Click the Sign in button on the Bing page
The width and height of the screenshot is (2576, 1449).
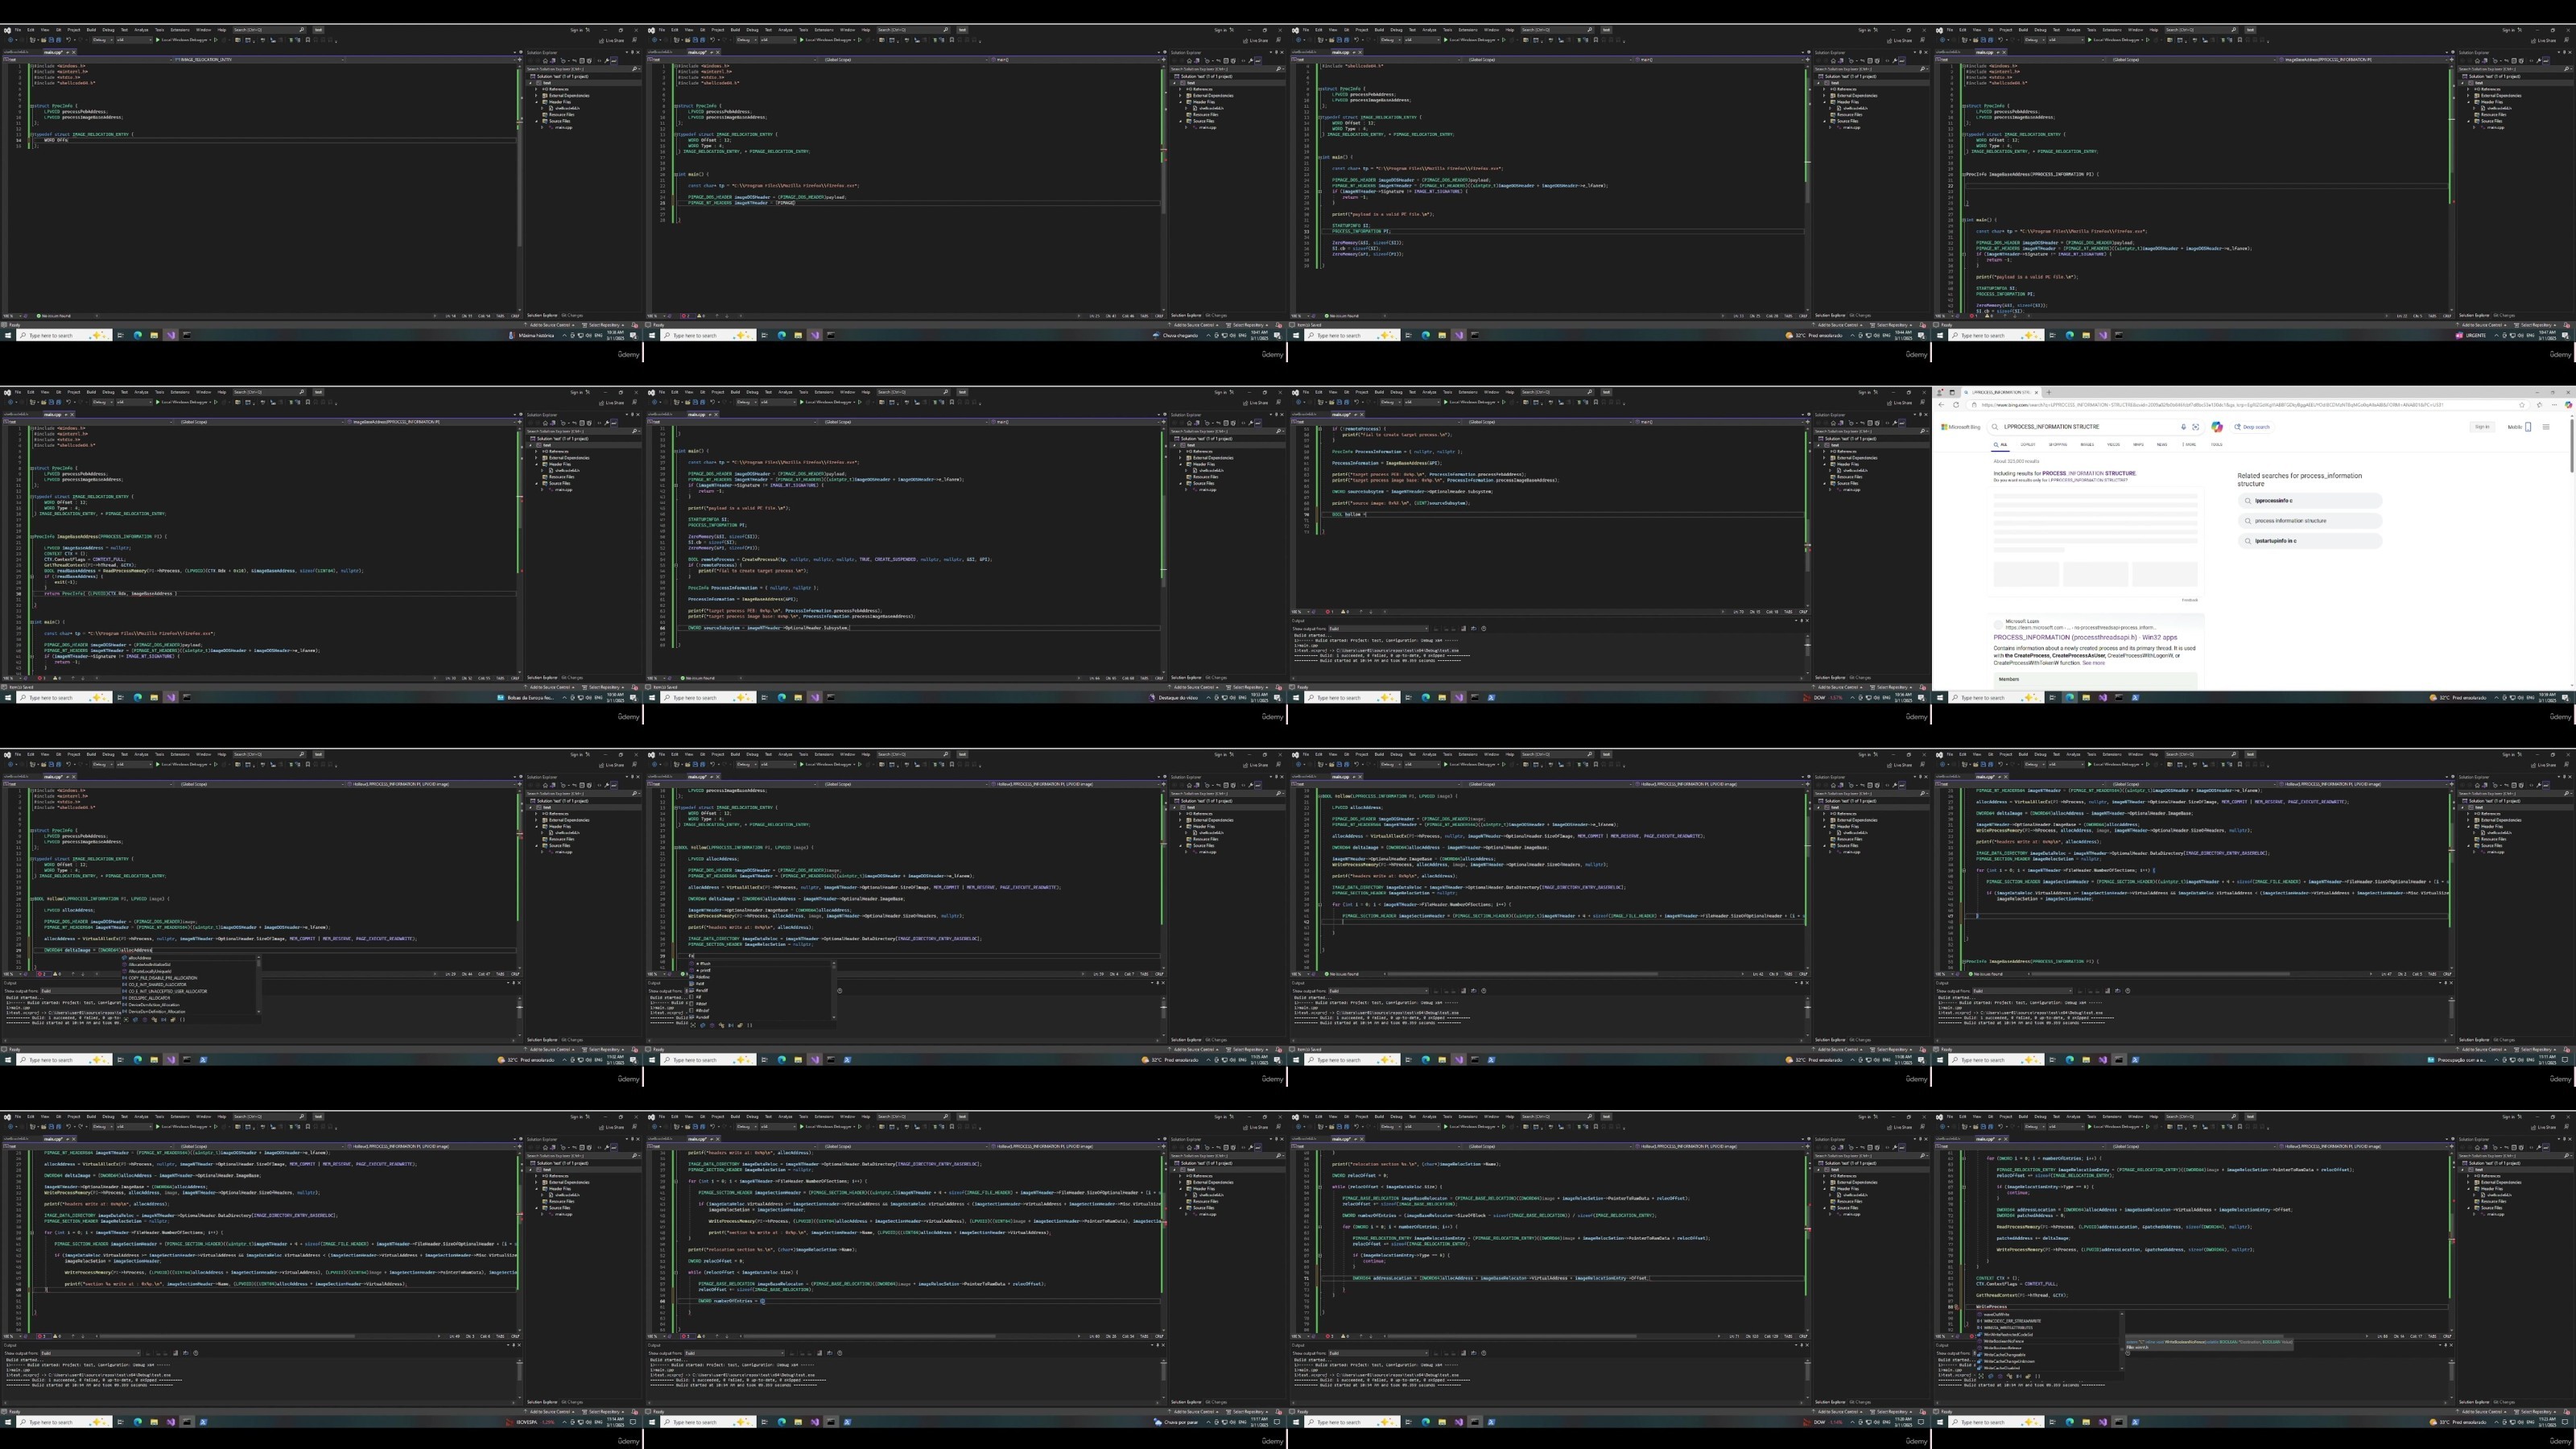tap(2483, 427)
